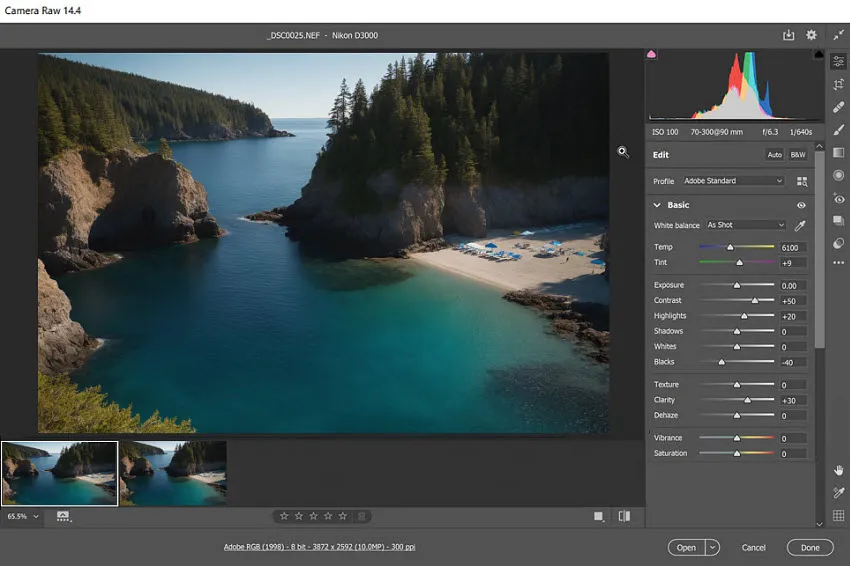Select the Color Sampler eyedropper tool
The width and height of the screenshot is (850, 566).
838,492
